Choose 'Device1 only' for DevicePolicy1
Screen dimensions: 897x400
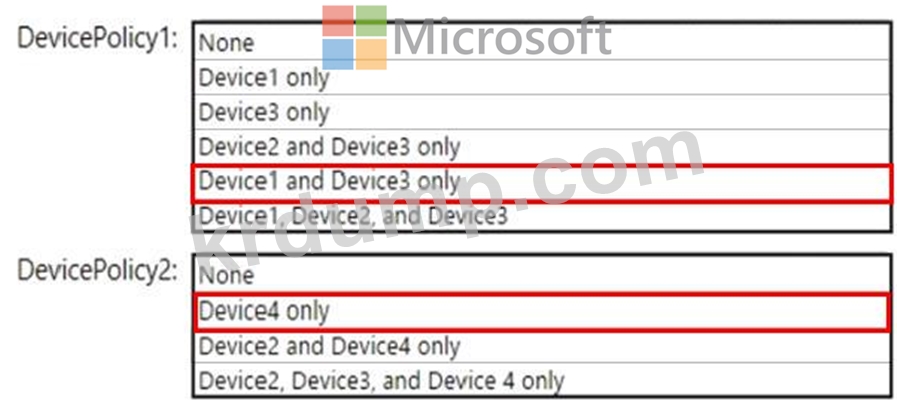click(x=542, y=77)
